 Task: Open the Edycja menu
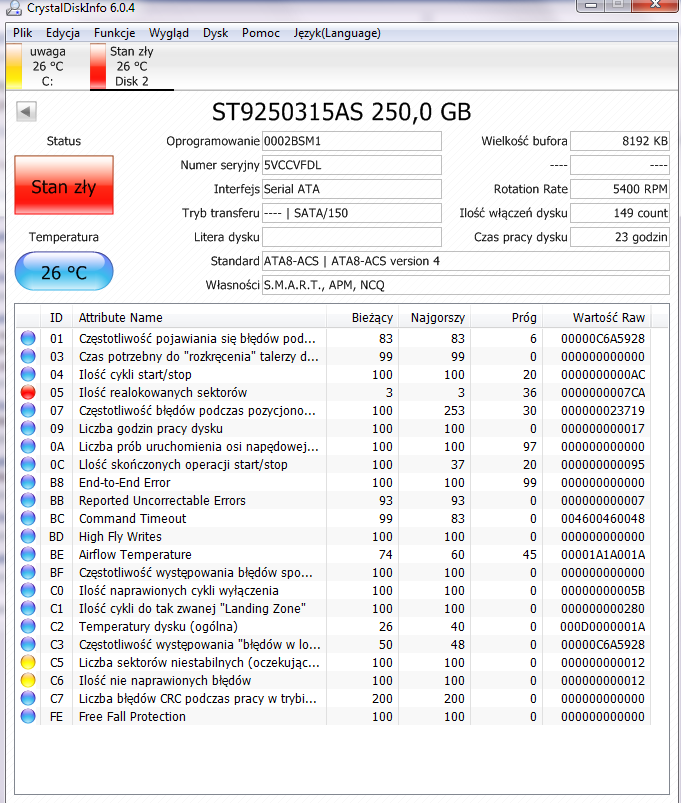point(62,33)
